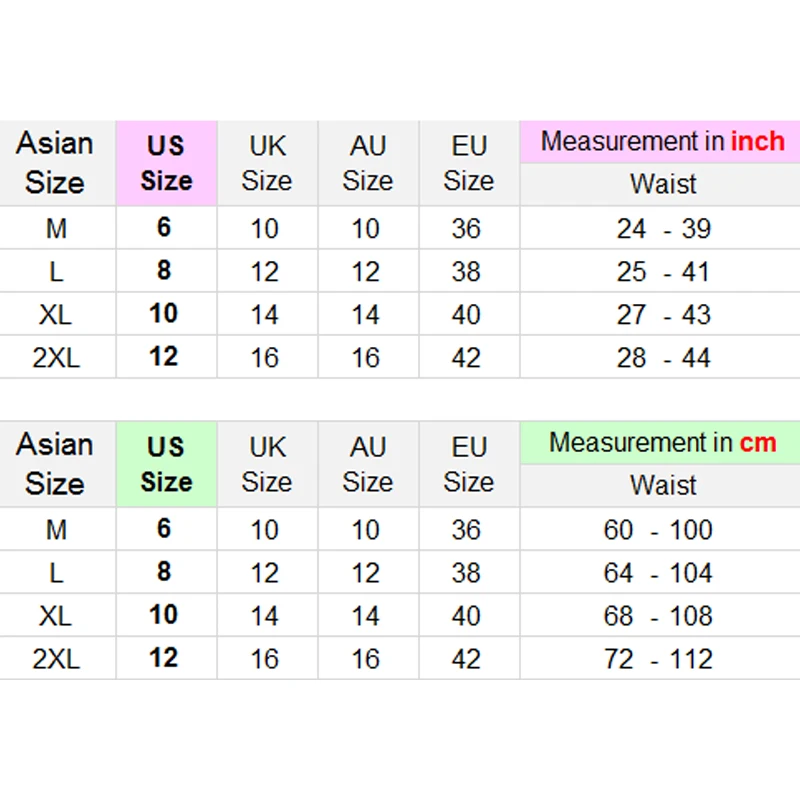Viewport: 800px width, 800px height.
Task: Click Asian Size header in cm table
Action: (x=55, y=464)
